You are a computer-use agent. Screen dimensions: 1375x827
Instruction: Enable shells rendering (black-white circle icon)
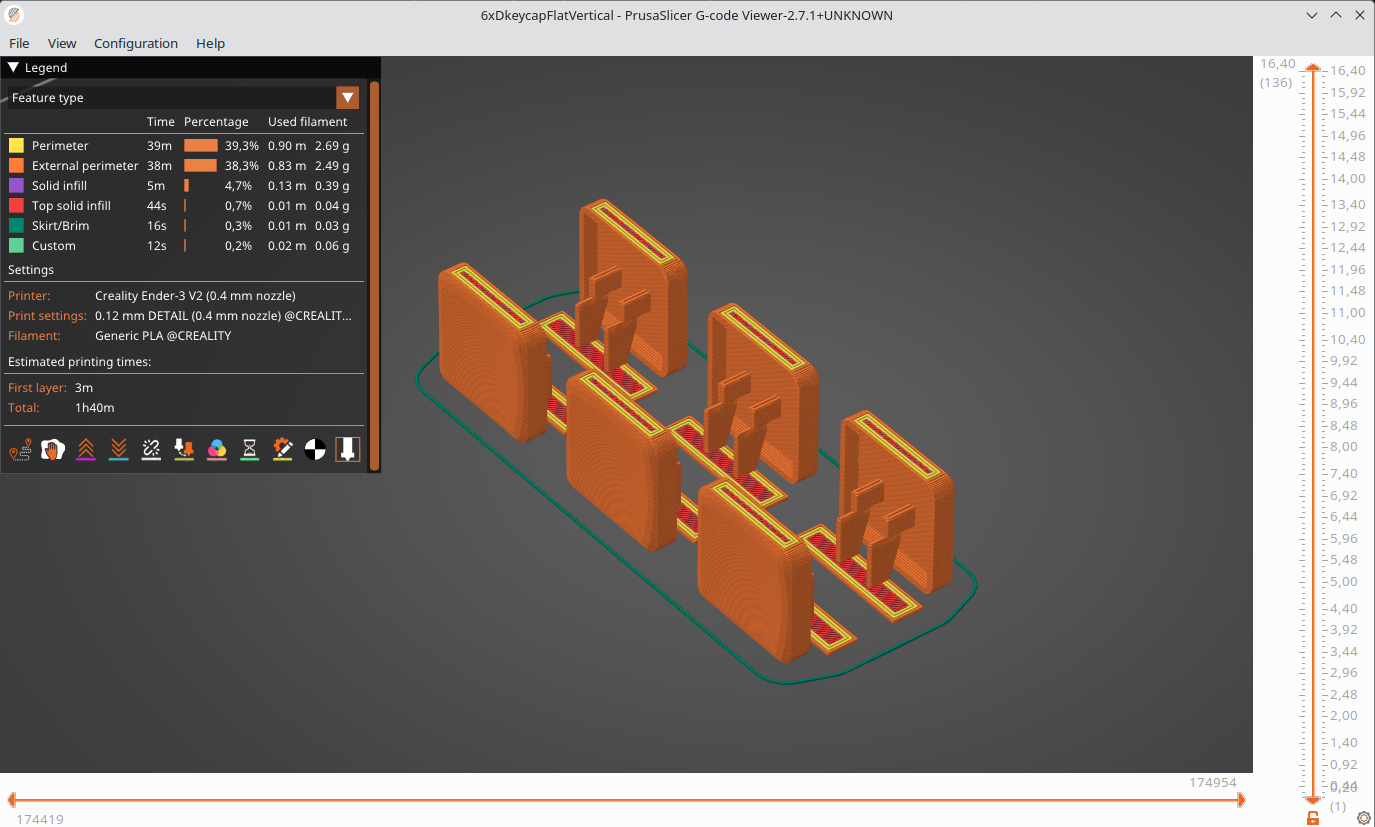[315, 449]
